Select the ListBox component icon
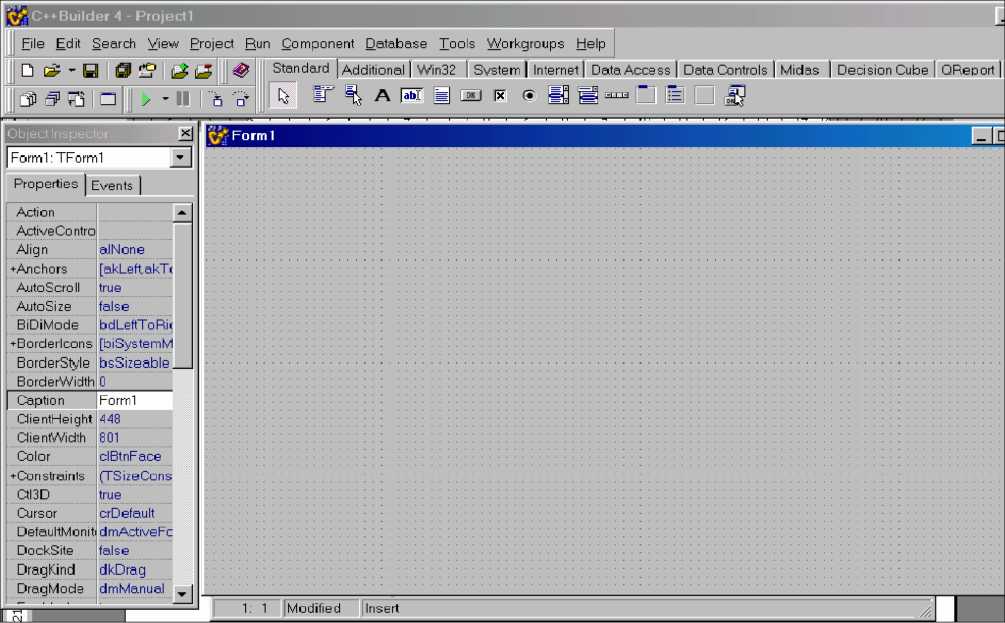Viewport: 1005px width, 623px height. click(x=558, y=96)
